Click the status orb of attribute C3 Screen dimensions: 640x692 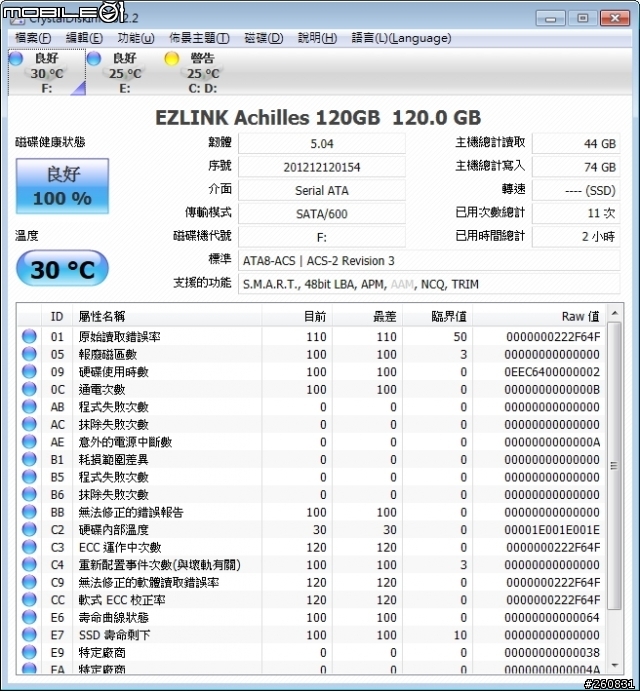tap(29, 547)
